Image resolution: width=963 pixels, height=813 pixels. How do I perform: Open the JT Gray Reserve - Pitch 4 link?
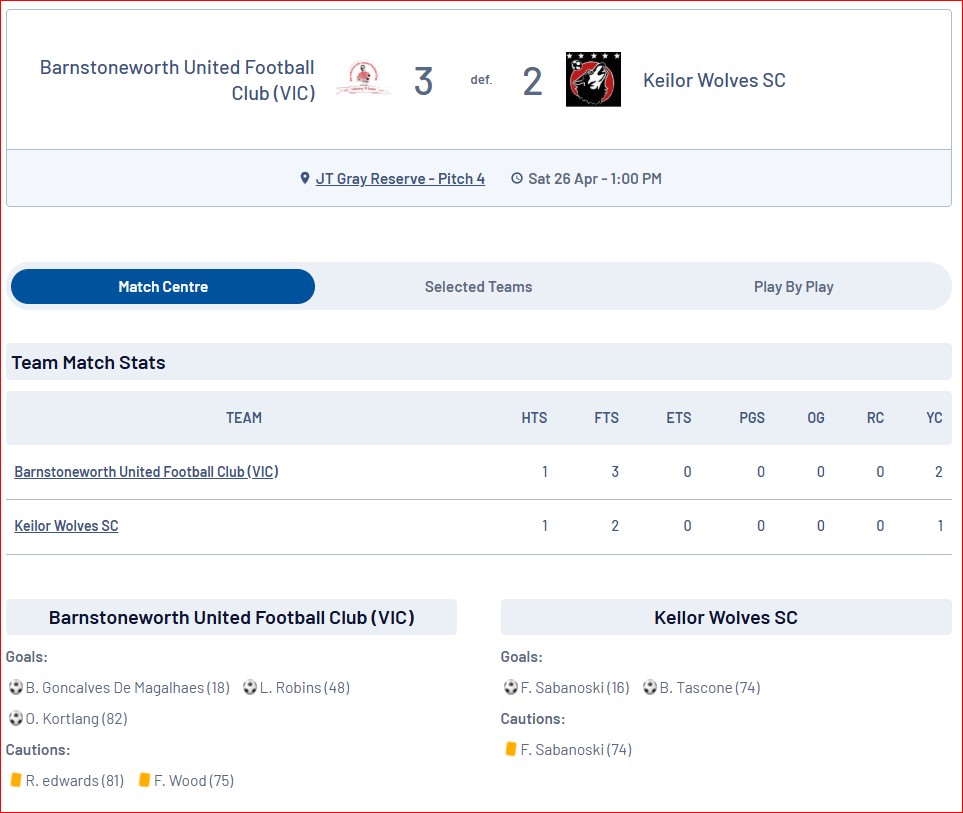coord(400,179)
